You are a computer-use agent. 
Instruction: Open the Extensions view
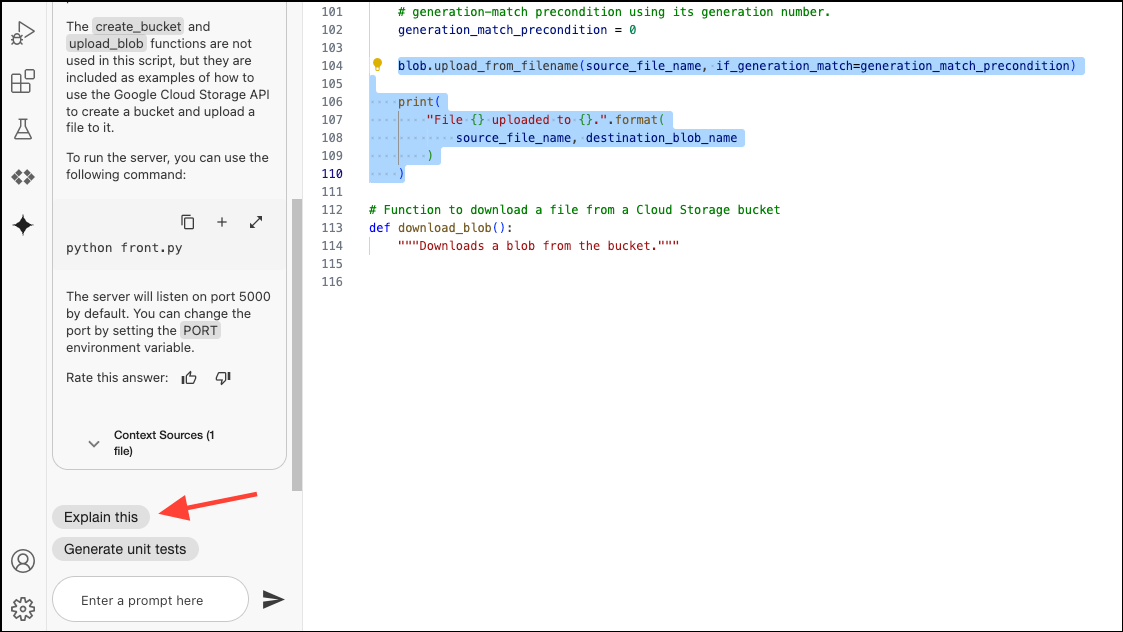click(22, 81)
